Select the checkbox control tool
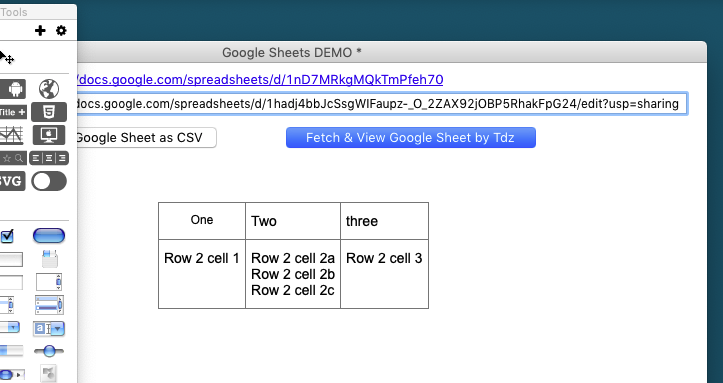723x383 pixels. [7, 236]
